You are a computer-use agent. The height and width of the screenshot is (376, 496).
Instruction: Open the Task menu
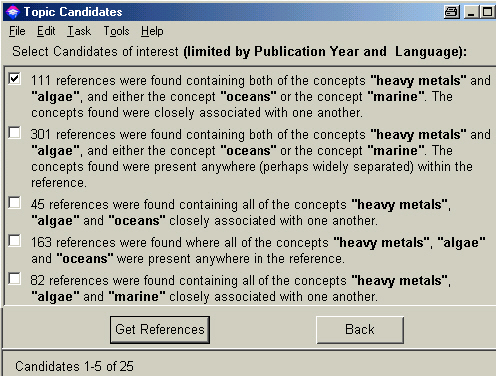(79, 31)
